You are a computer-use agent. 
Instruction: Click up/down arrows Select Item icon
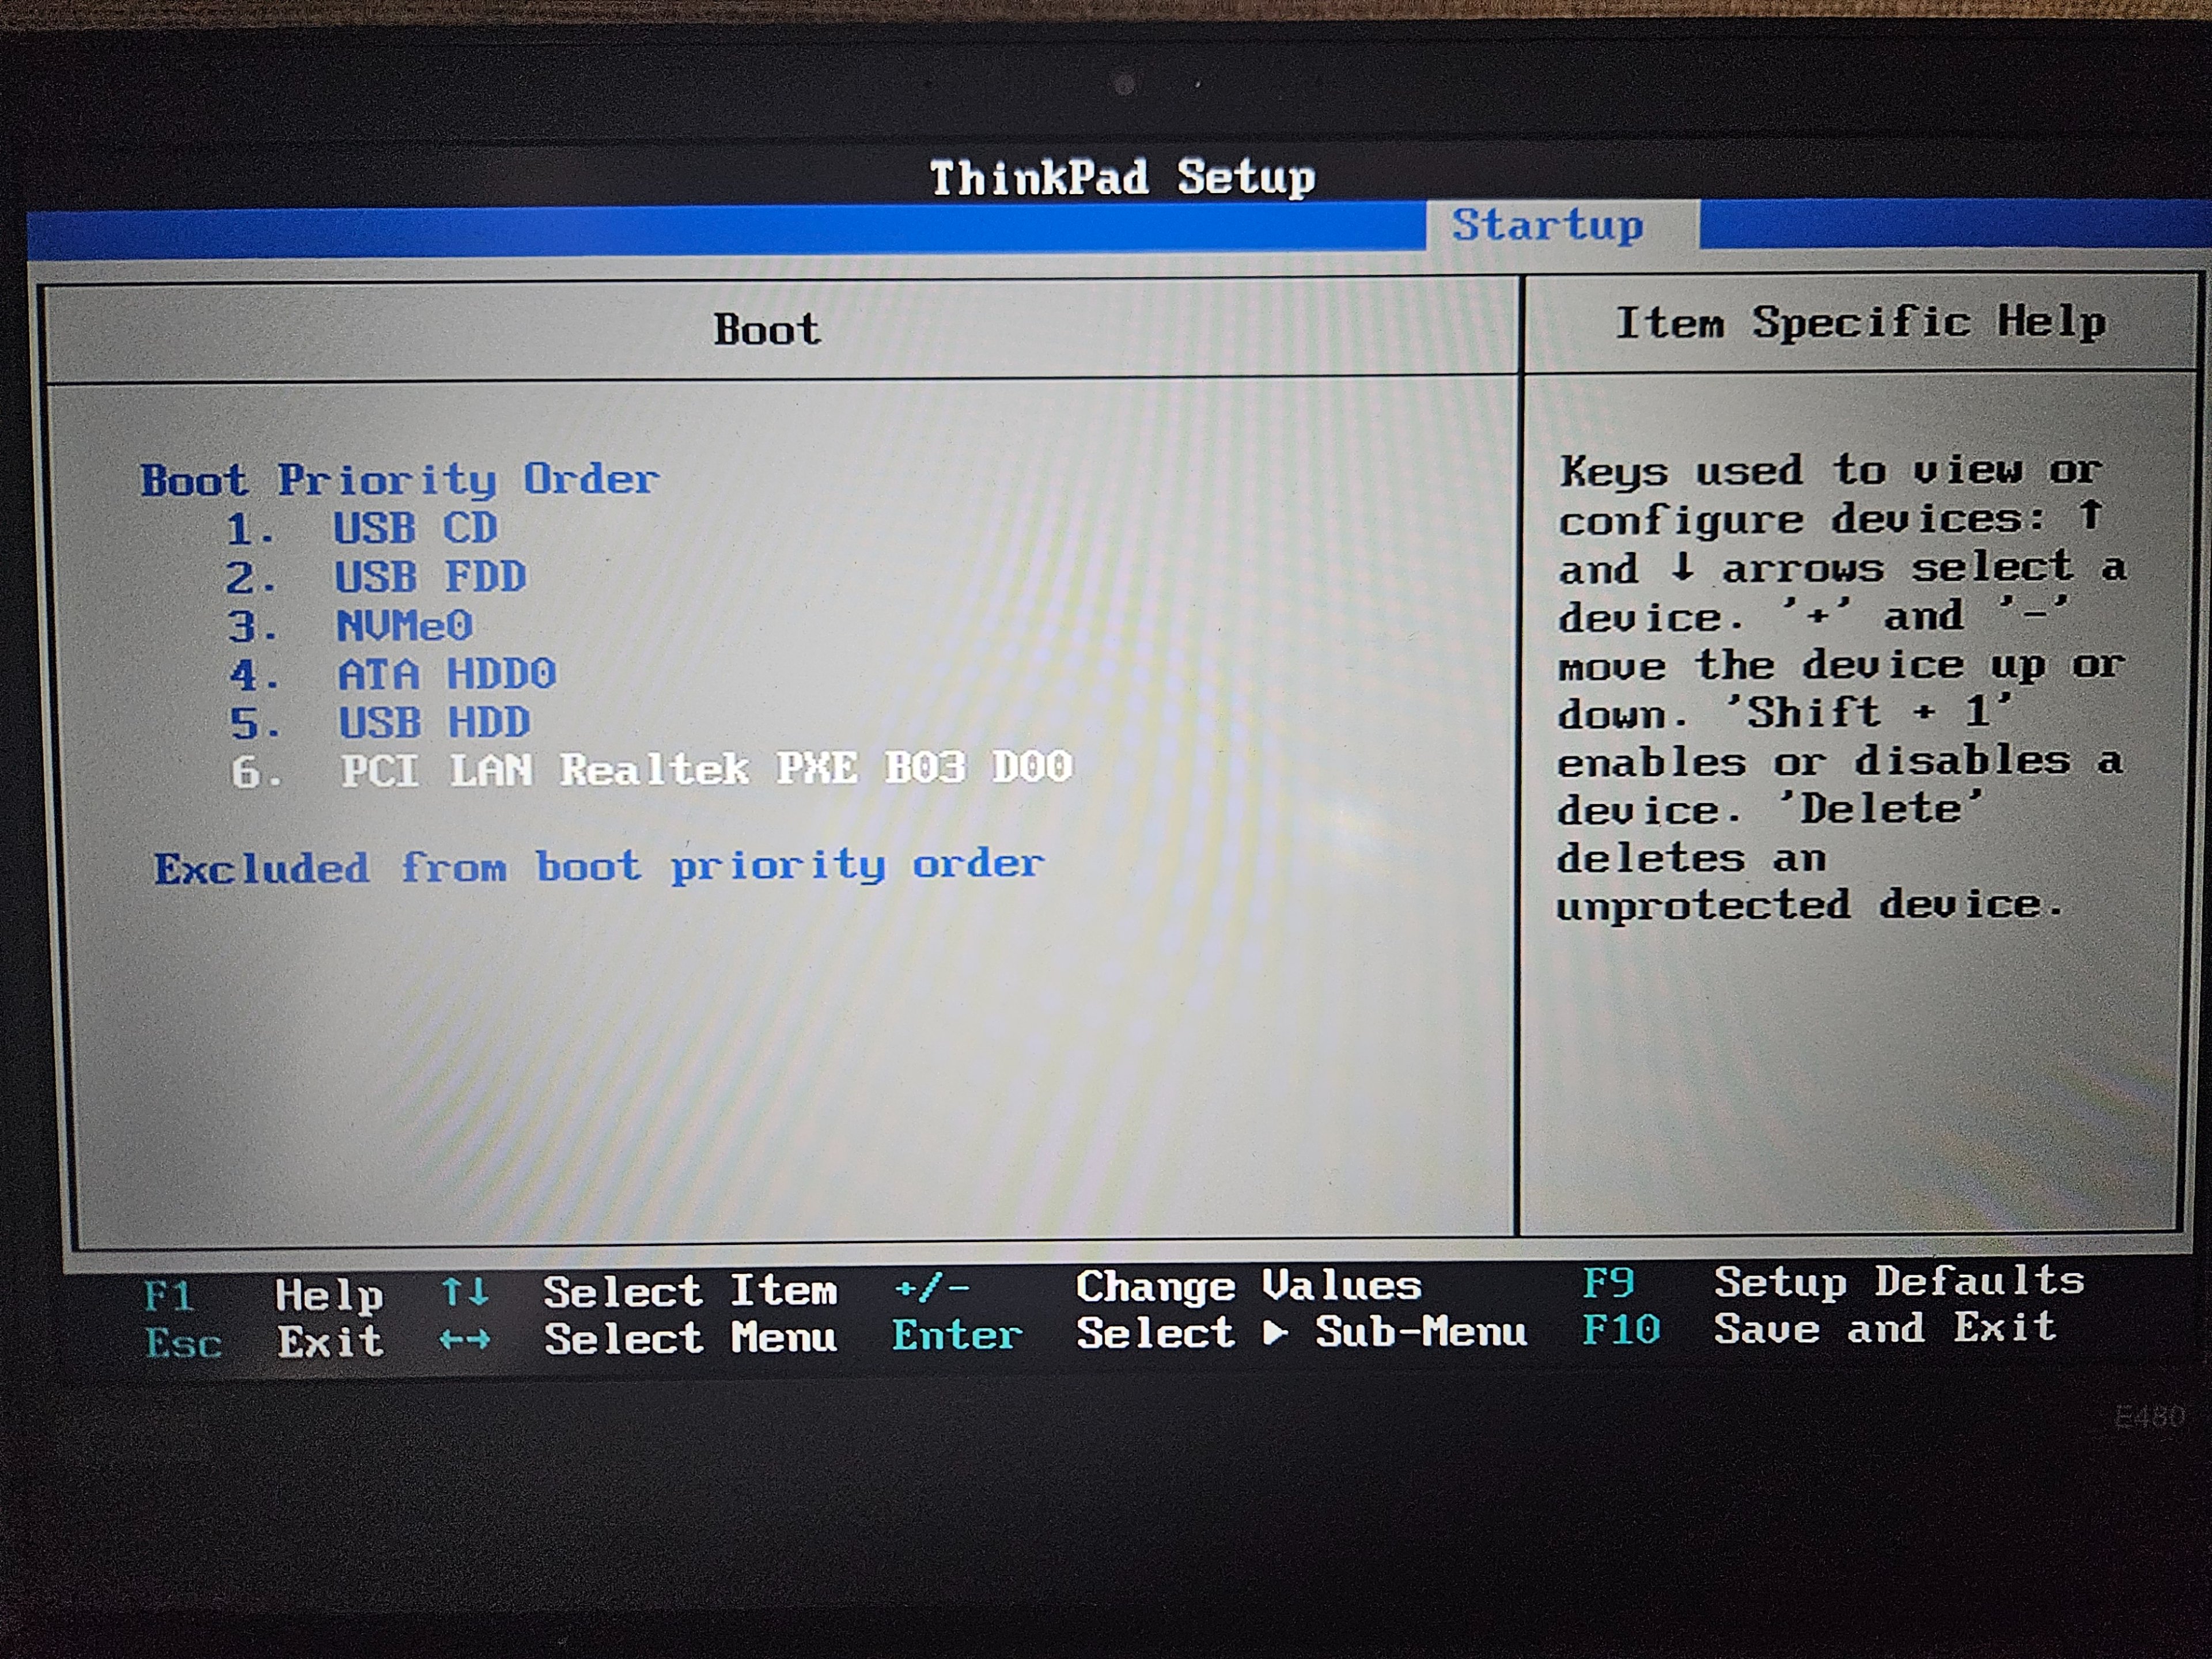(465, 1292)
